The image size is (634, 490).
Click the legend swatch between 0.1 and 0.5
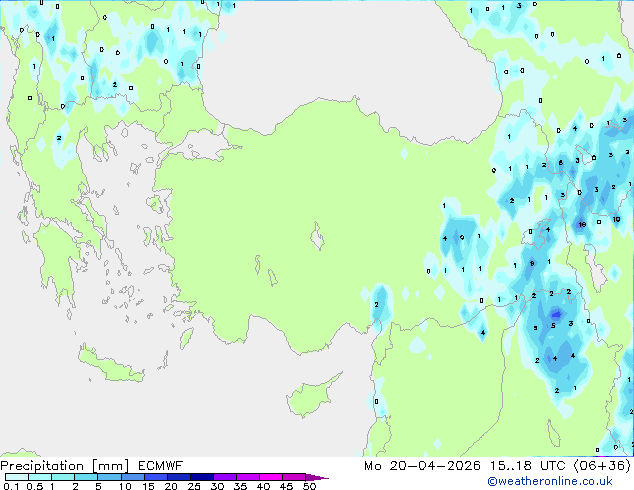[17, 477]
